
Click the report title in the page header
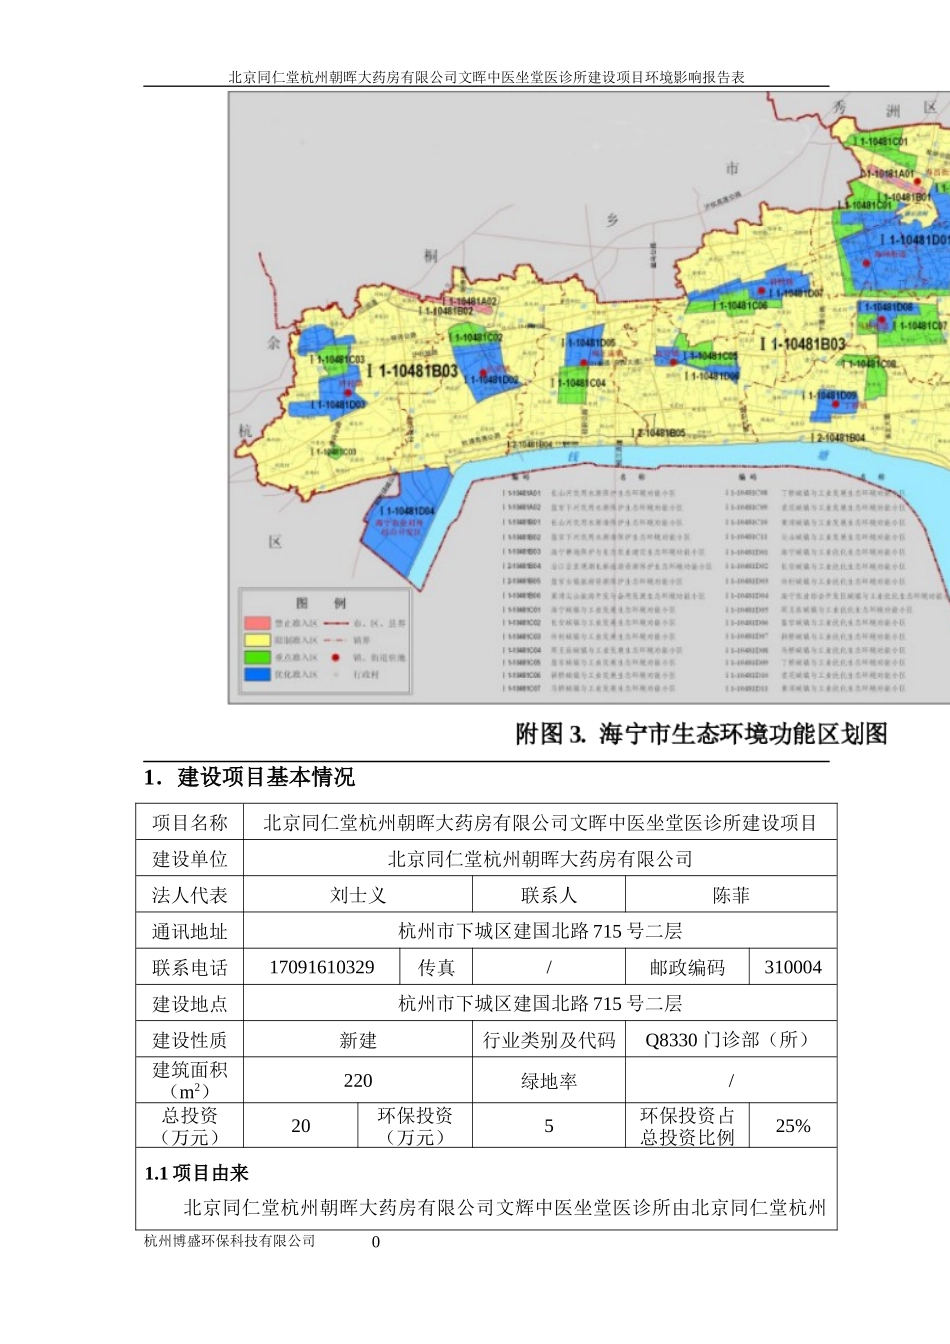[486, 77]
